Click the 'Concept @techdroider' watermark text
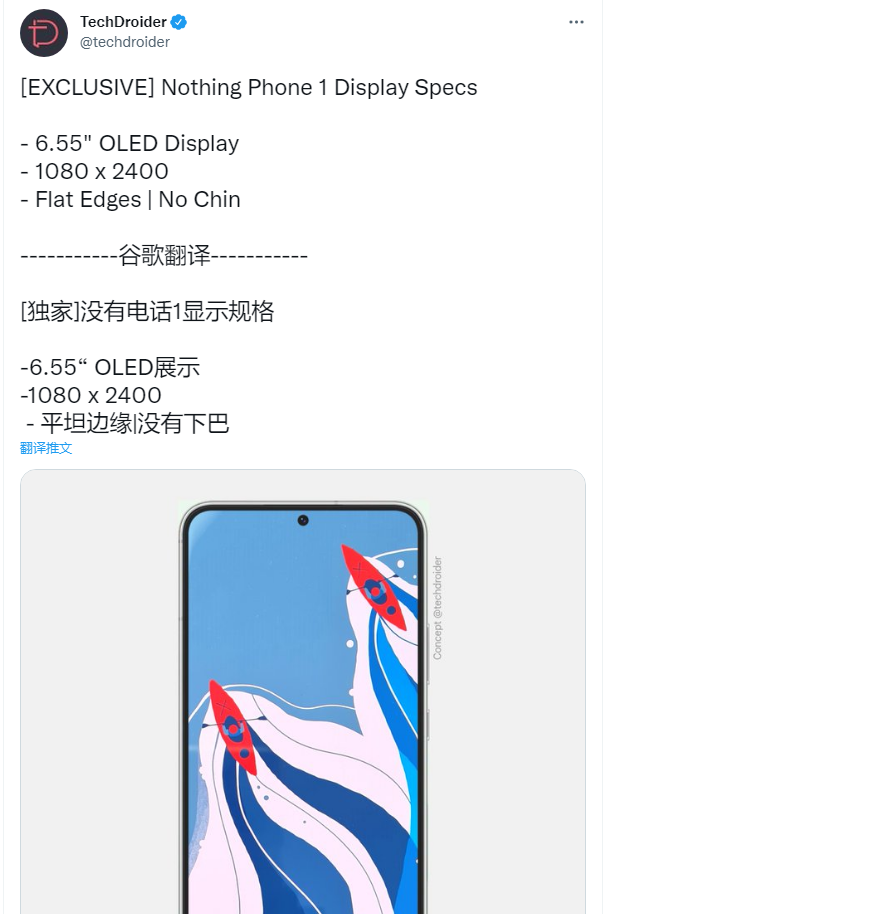Viewport: 896px width, 914px height. point(437,608)
